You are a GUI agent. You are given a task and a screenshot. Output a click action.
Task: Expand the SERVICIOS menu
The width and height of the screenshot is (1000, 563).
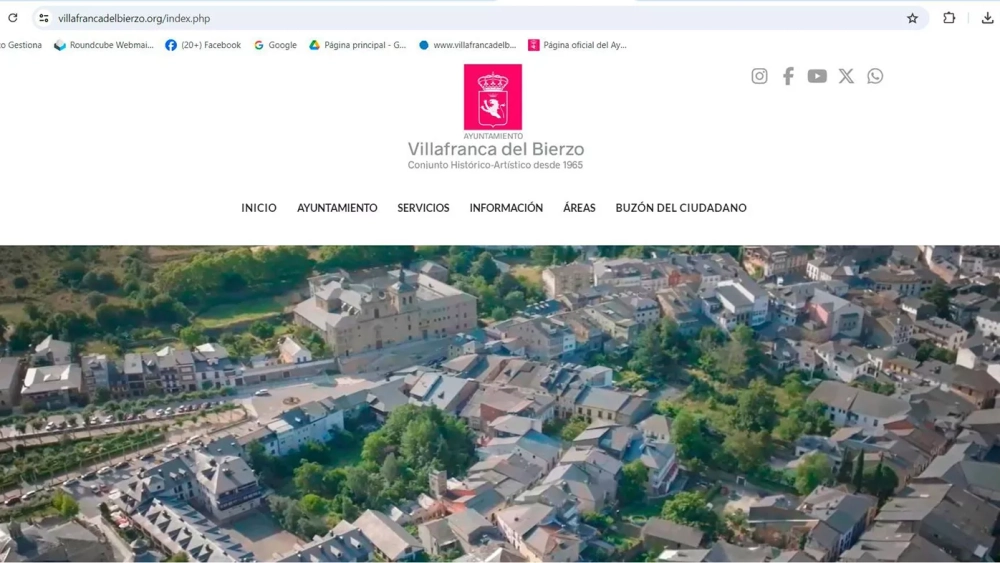click(x=423, y=208)
